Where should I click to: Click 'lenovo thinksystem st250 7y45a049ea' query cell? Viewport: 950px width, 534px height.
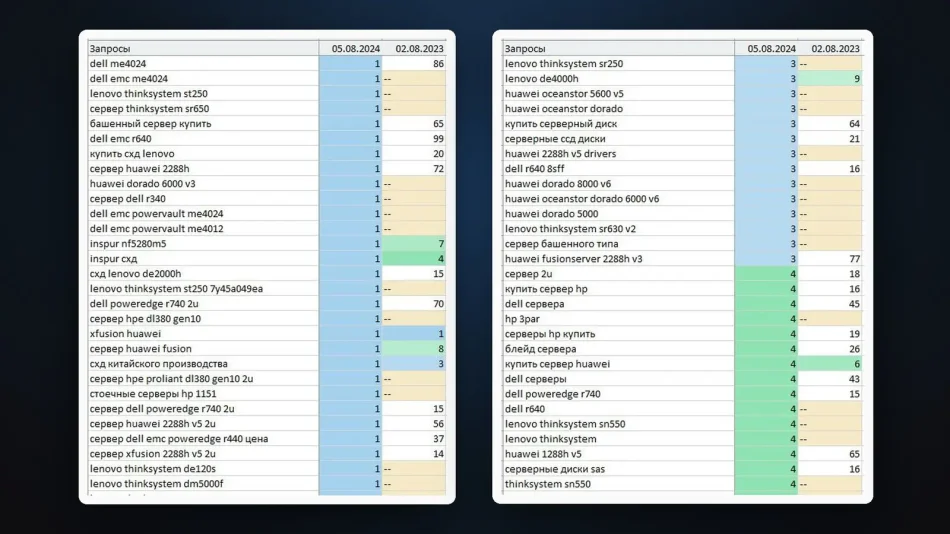[x=204, y=289]
